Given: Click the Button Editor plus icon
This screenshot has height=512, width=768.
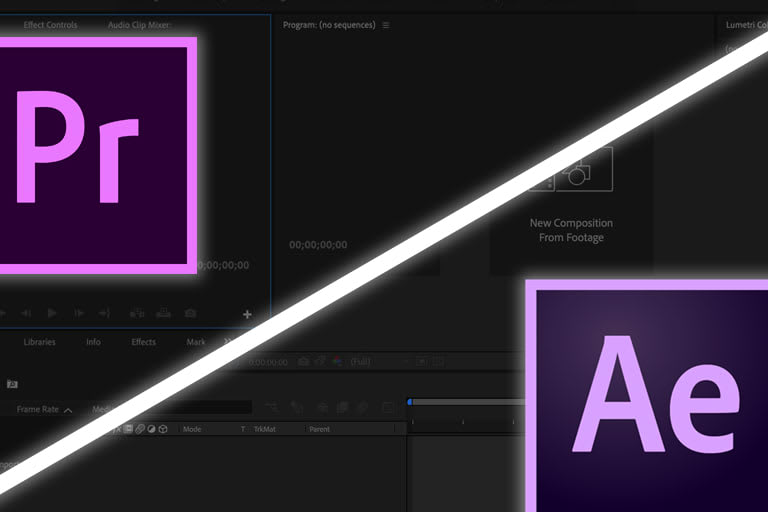Looking at the screenshot, I should (247, 314).
